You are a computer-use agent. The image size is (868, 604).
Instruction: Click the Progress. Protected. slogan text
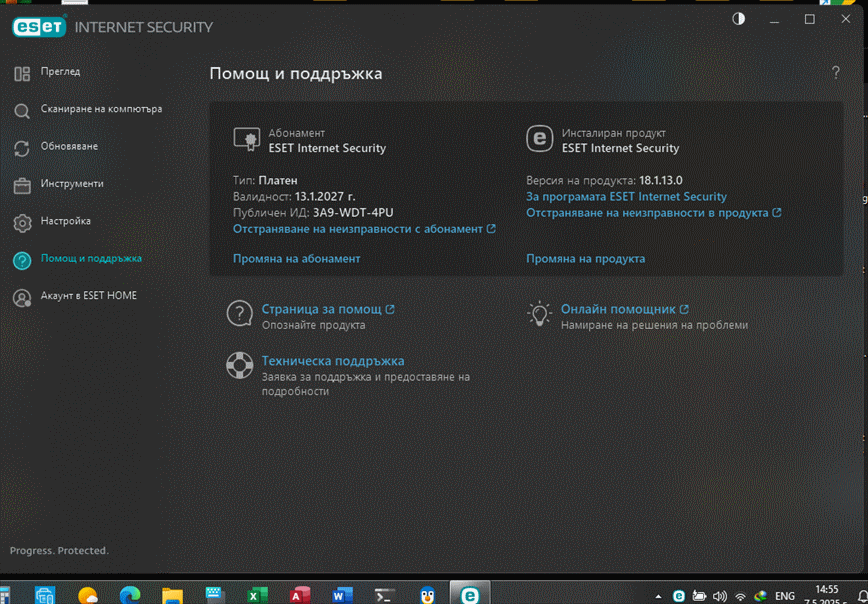coord(59,551)
